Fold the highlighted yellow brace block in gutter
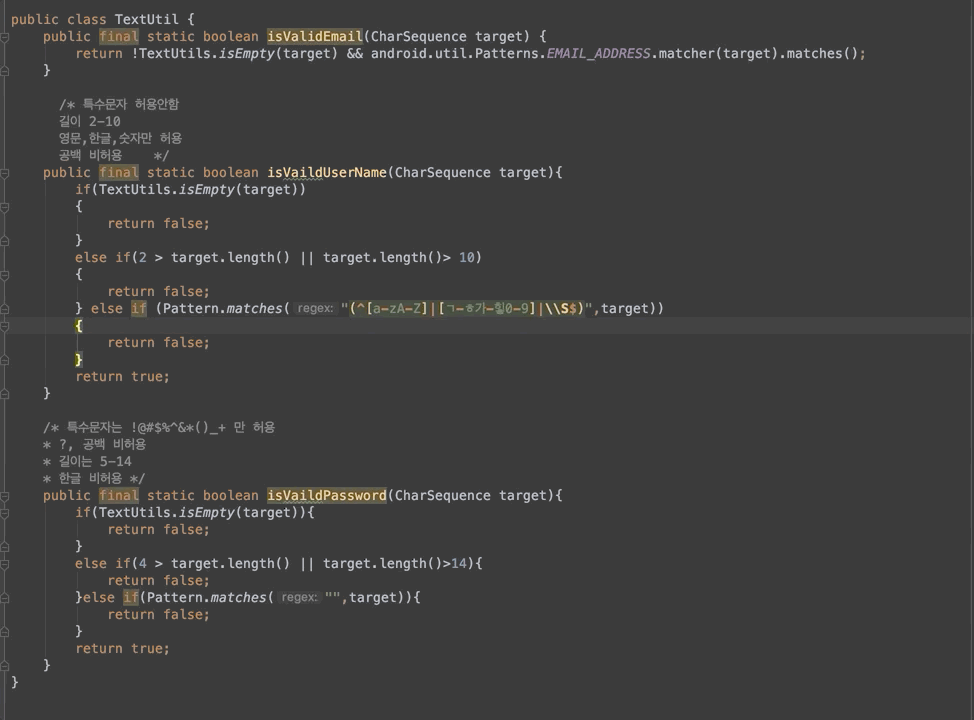The image size is (974, 720). pyautogui.click(x=4, y=326)
